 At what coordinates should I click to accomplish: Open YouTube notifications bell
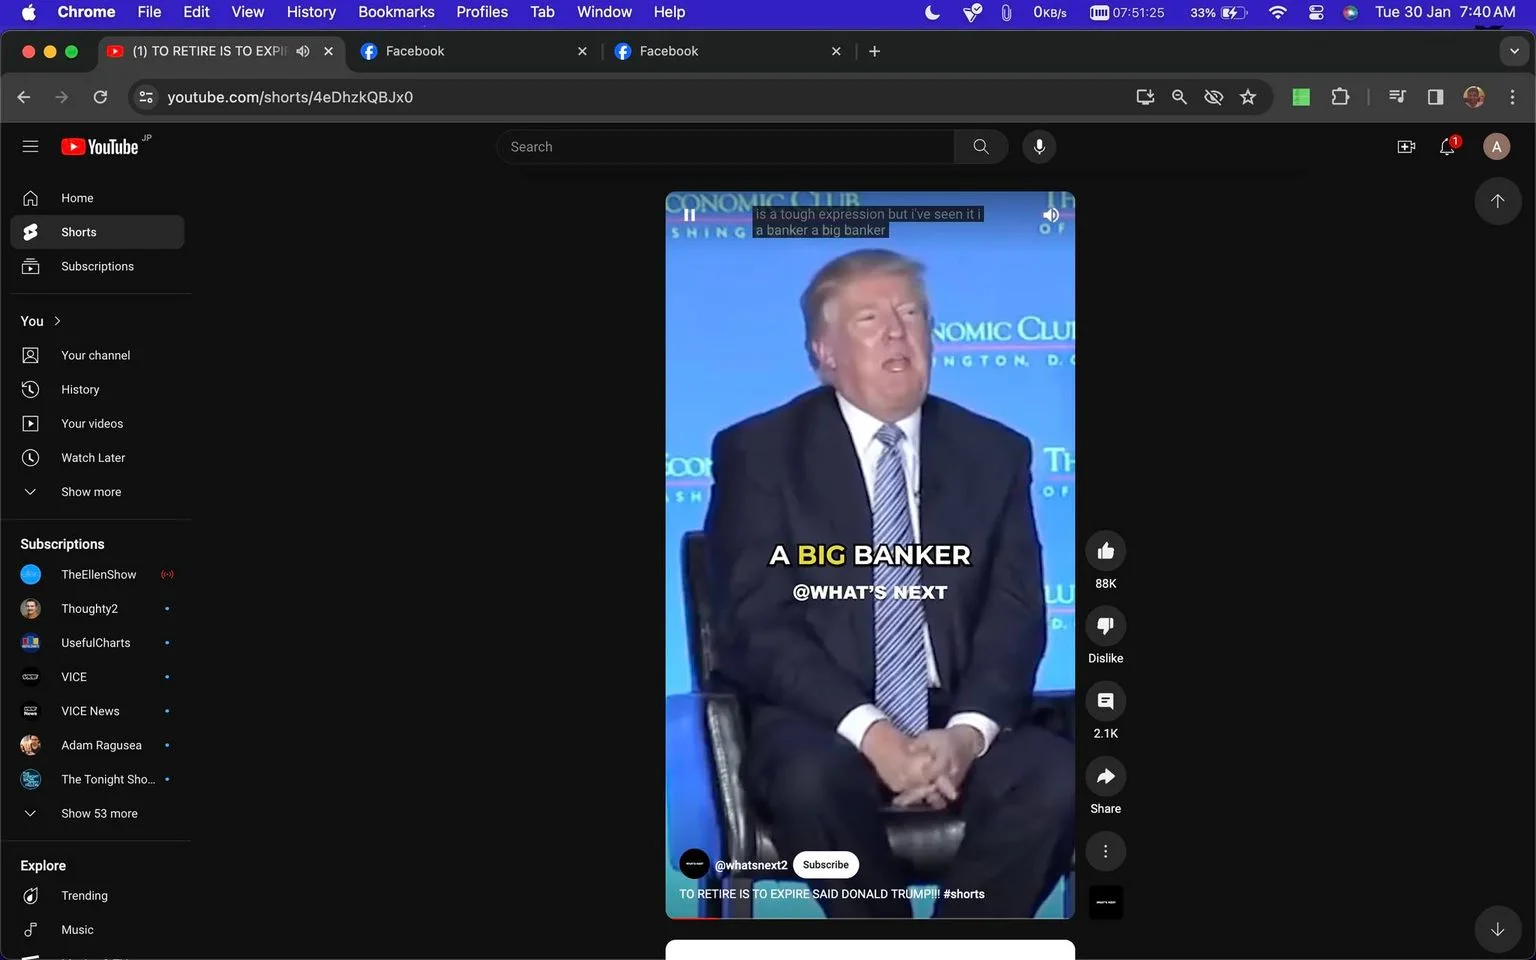1447,147
